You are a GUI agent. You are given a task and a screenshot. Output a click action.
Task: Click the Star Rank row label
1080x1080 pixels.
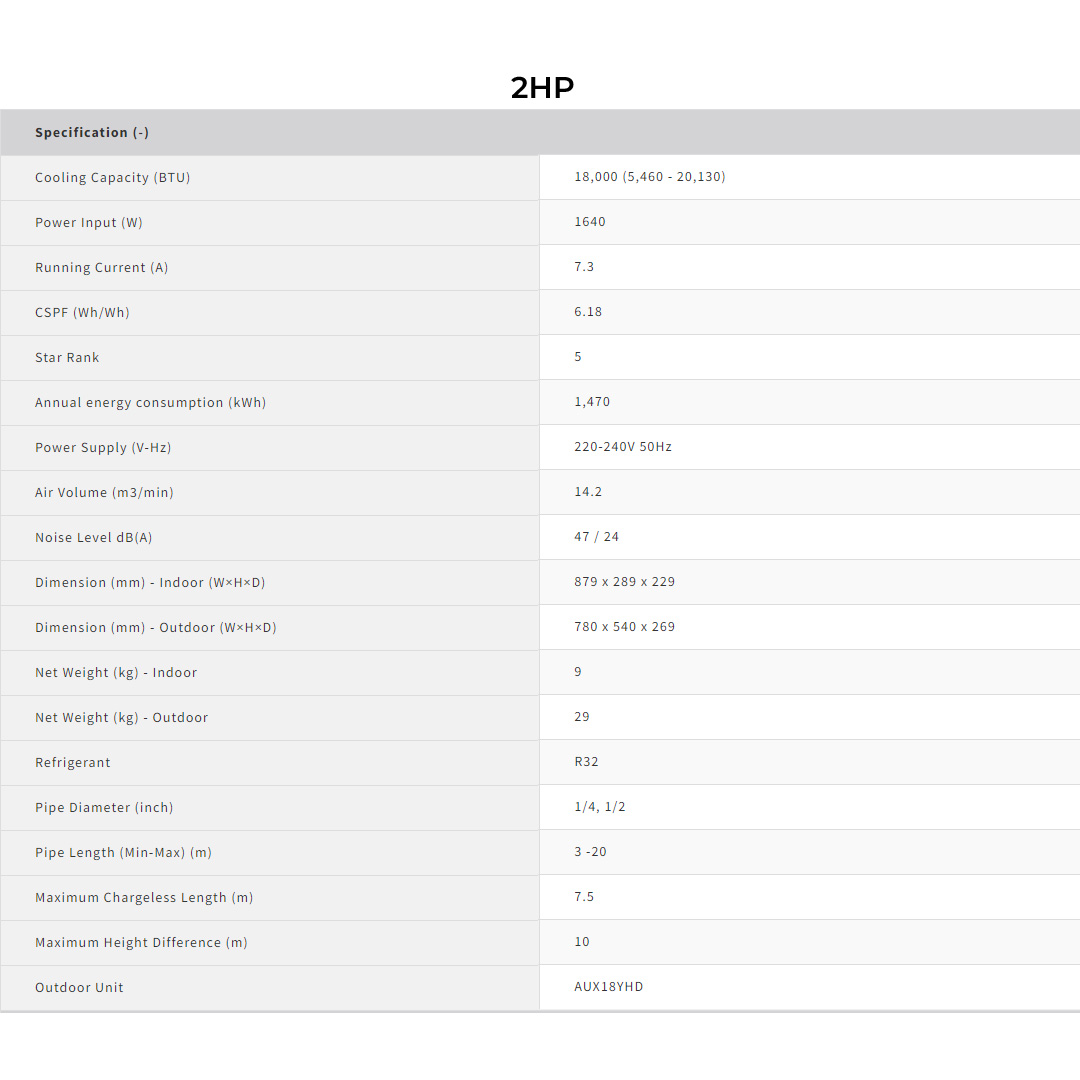coord(67,358)
